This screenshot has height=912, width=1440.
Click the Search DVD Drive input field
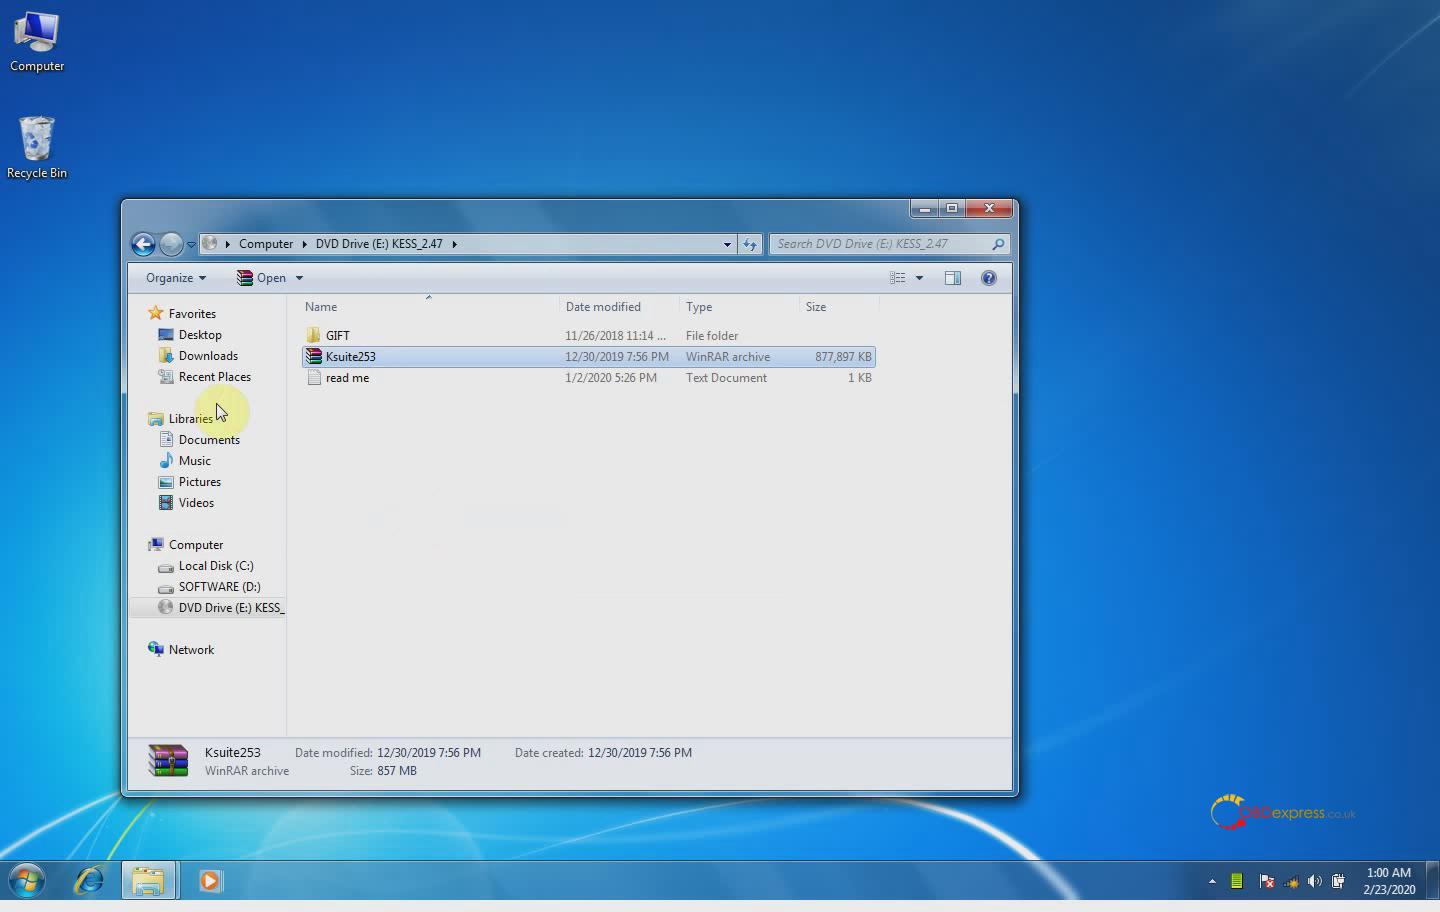coord(880,244)
